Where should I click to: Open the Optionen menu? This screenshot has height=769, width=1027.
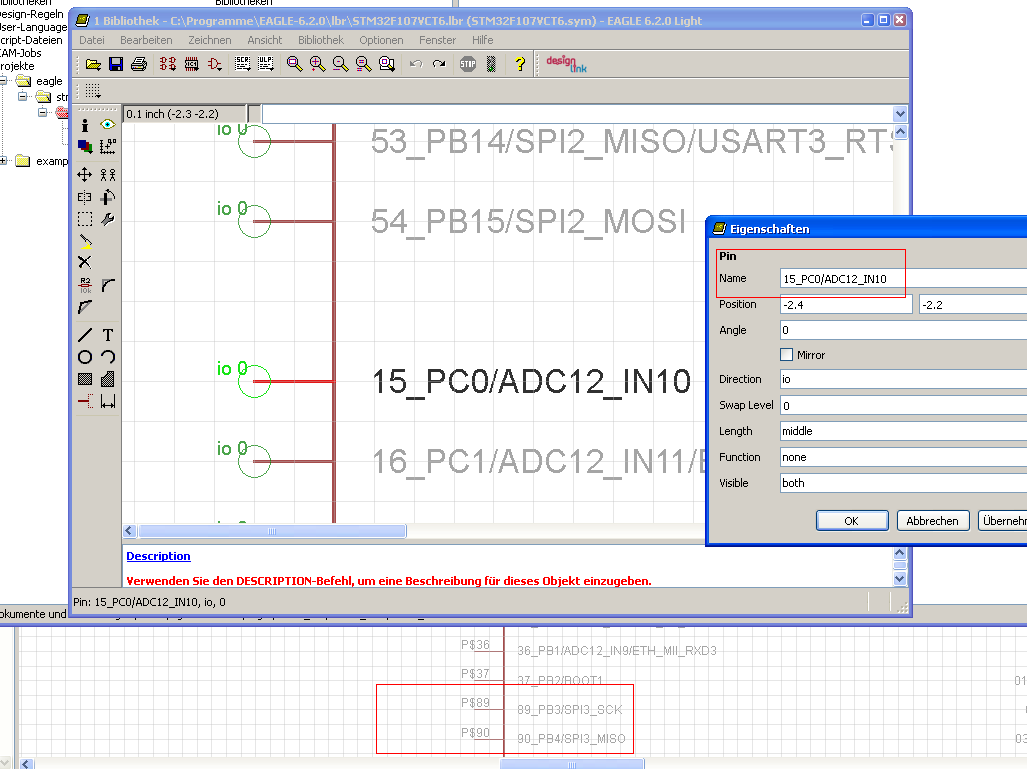coord(381,40)
